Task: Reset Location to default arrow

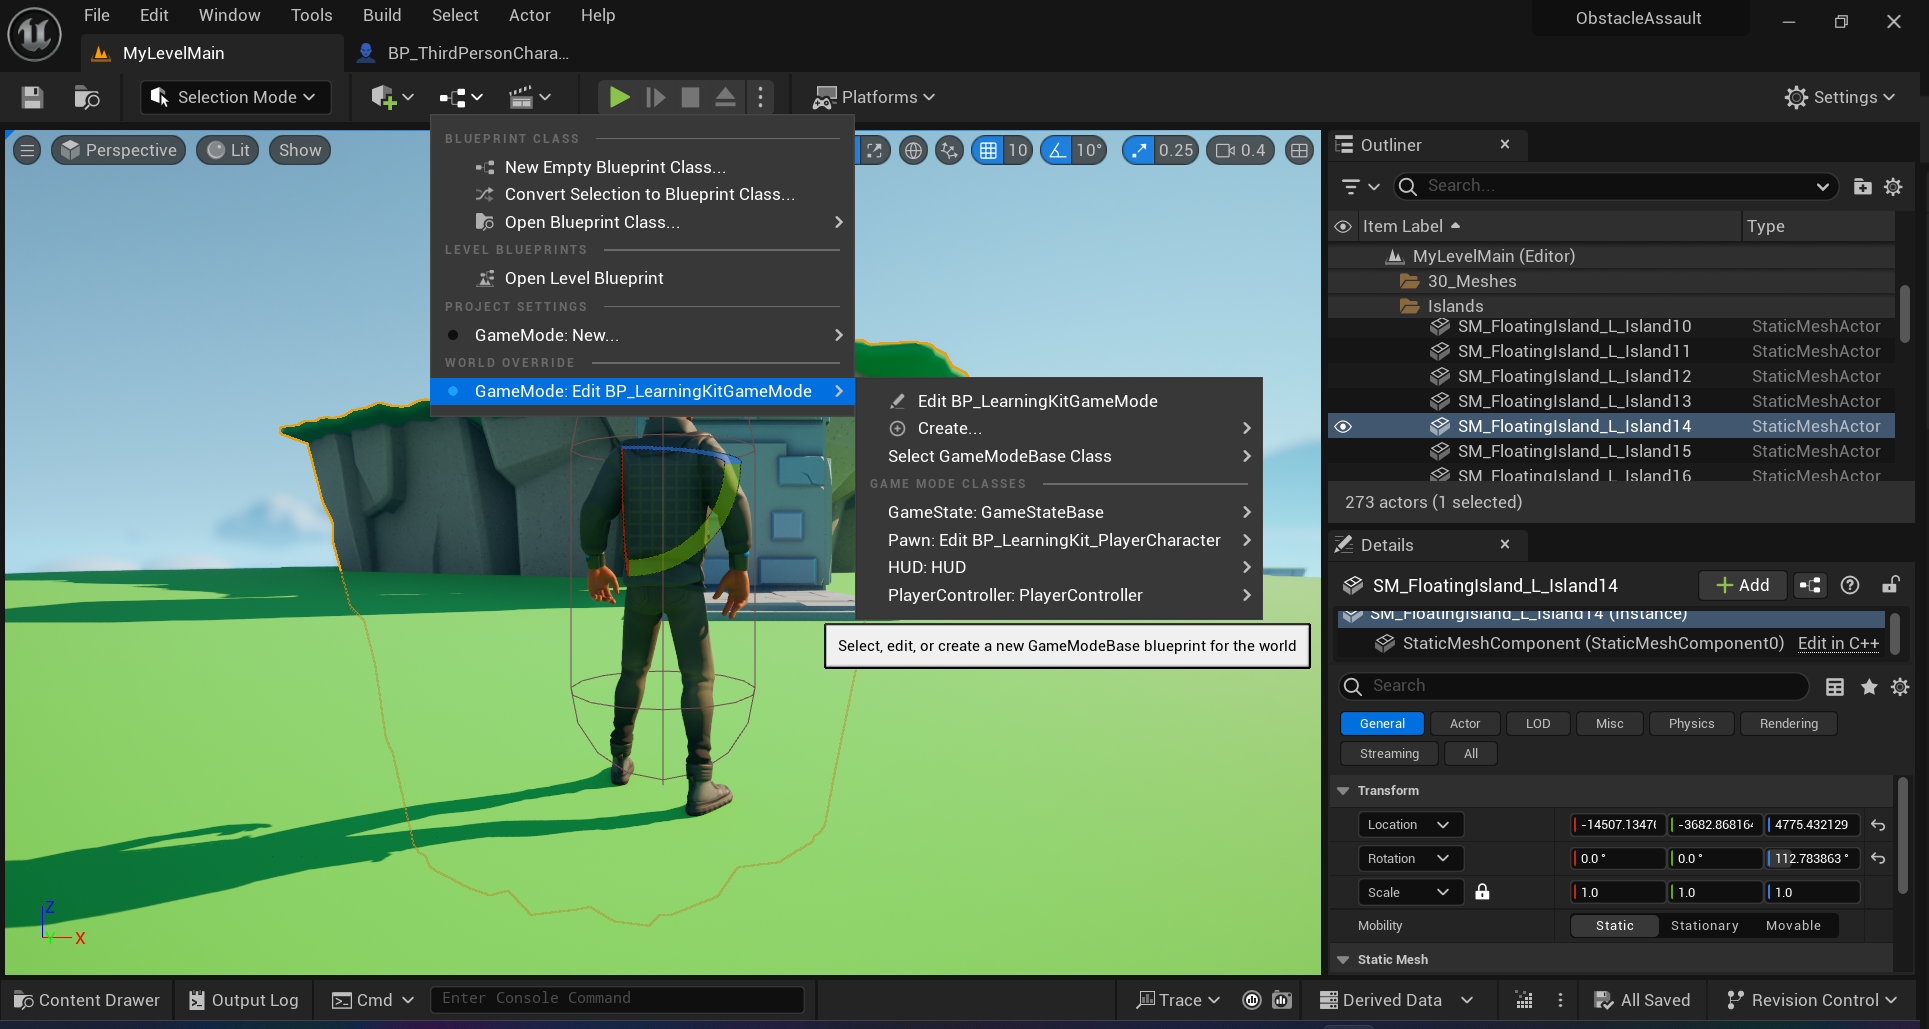Action: point(1878,825)
